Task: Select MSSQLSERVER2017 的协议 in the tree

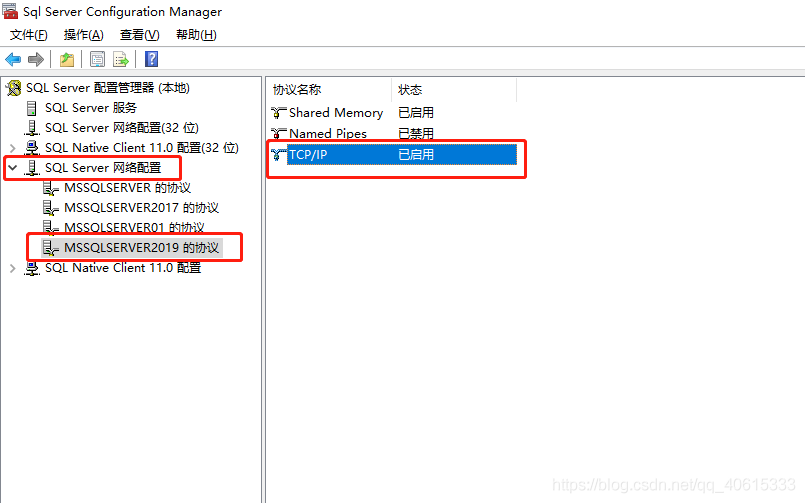Action: [x=141, y=208]
